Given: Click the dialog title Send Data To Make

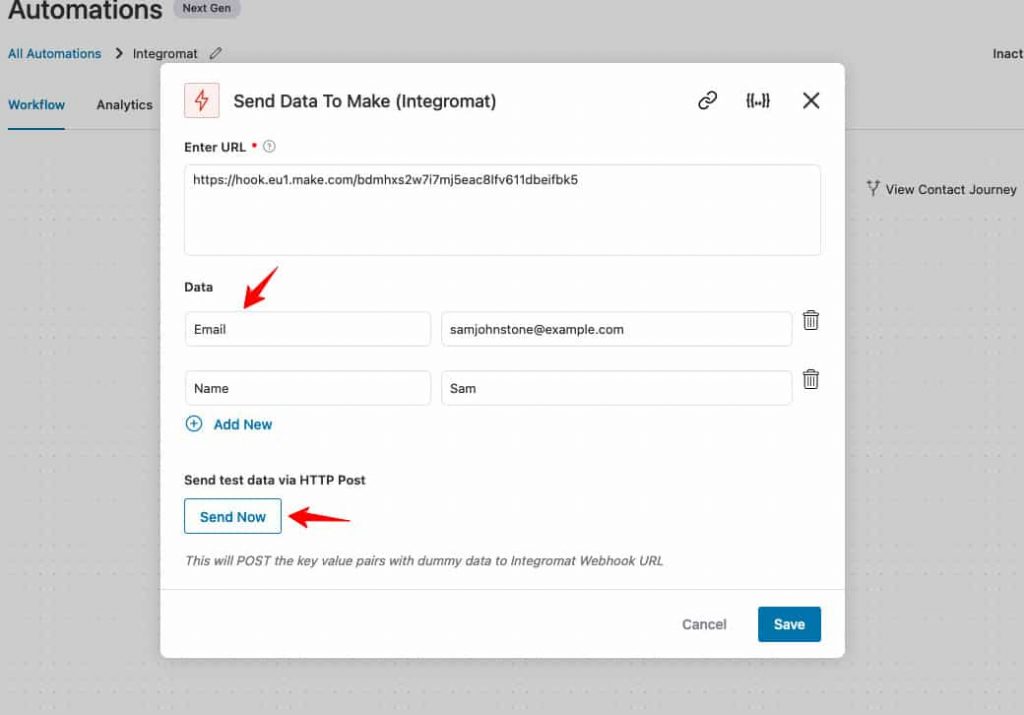Looking at the screenshot, I should 364,101.
